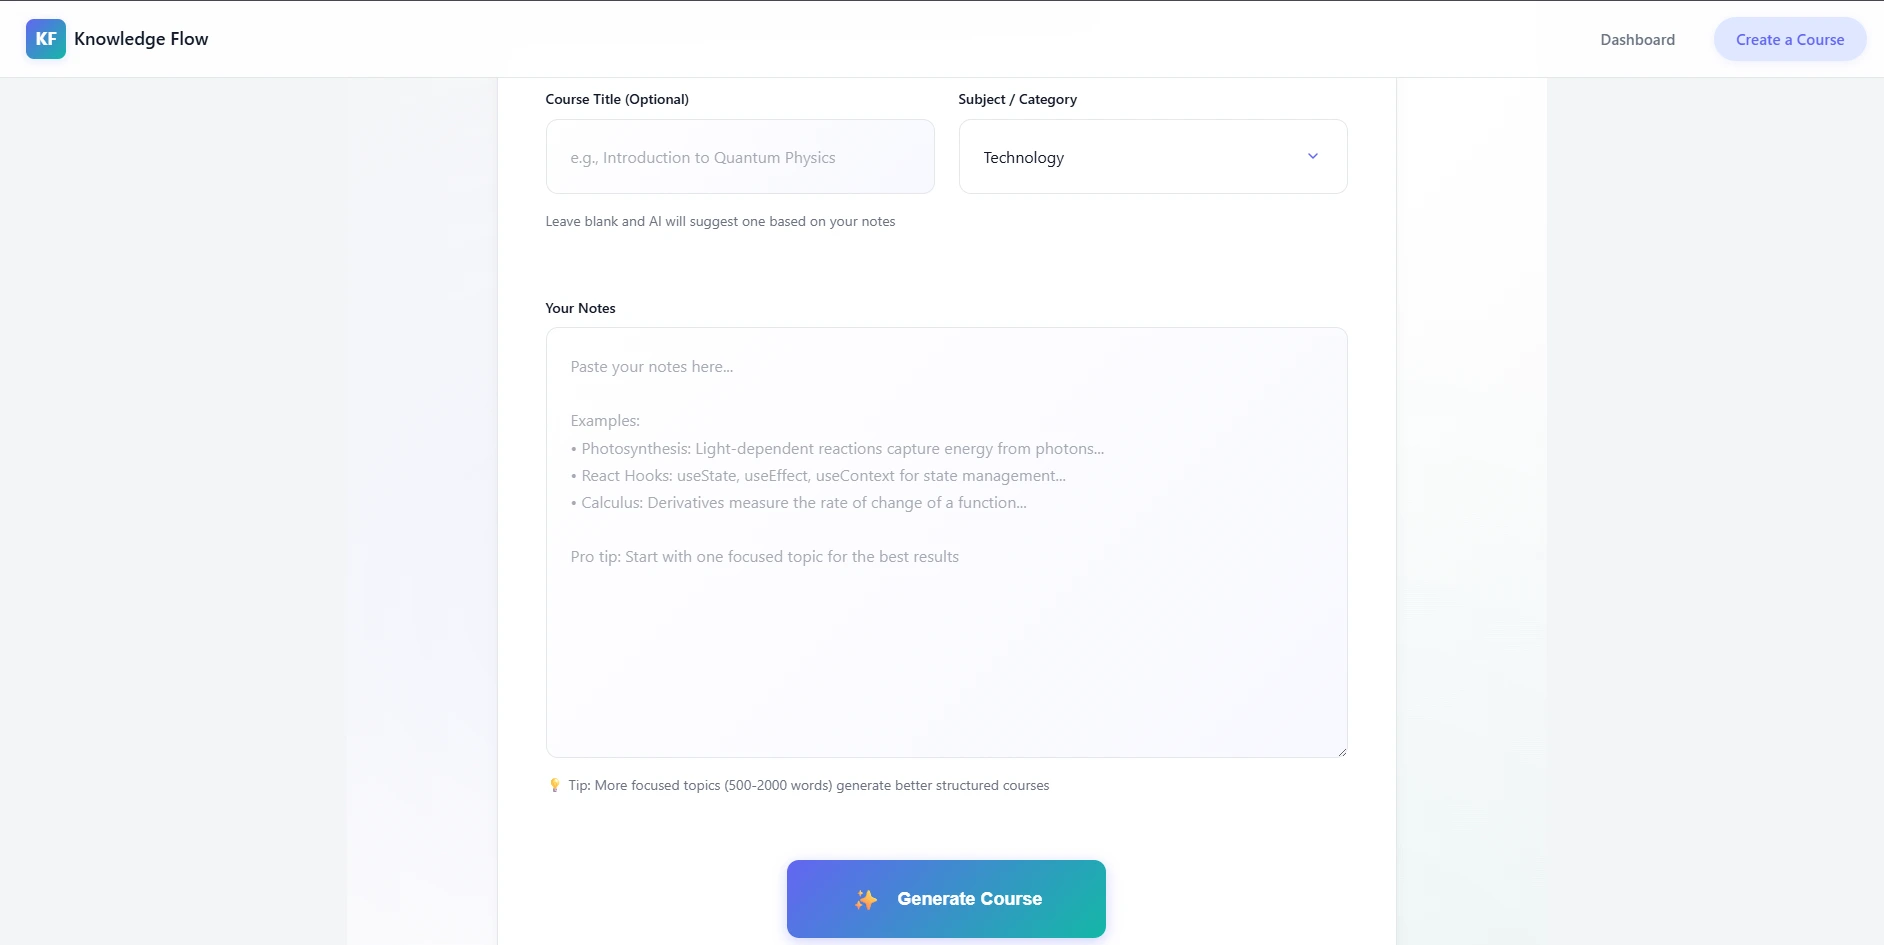This screenshot has width=1884, height=945.
Task: Click the chevron arrow beside Technology
Action: pyautogui.click(x=1313, y=156)
